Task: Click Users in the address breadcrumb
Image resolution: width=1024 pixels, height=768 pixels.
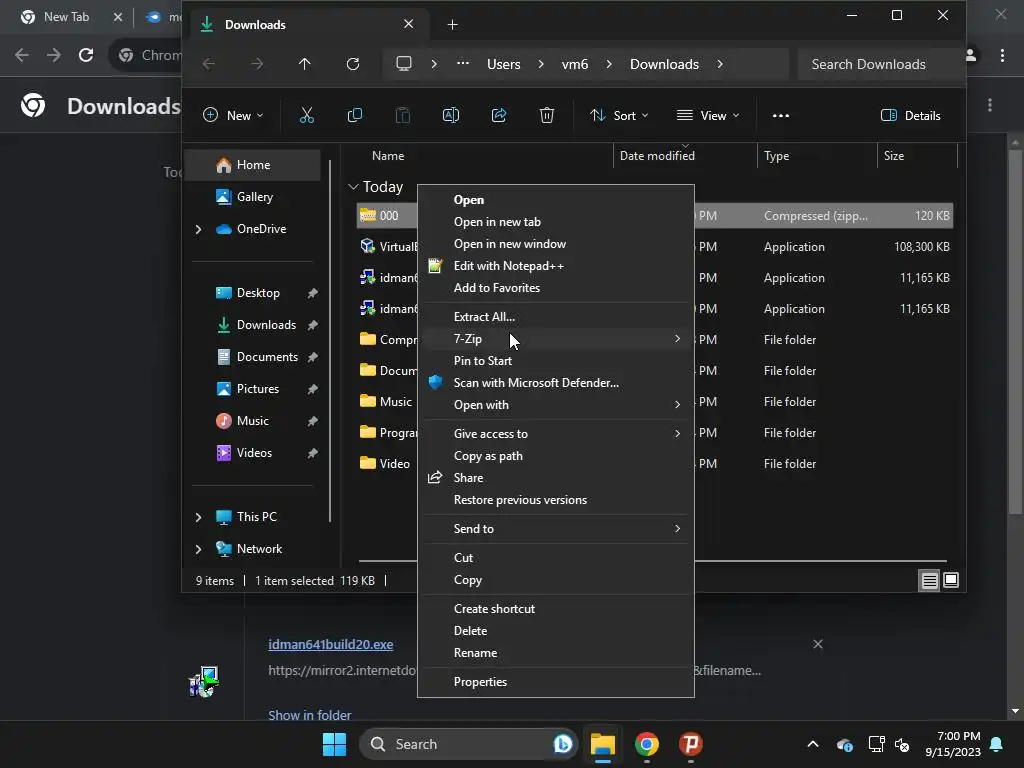Action: 504,64
